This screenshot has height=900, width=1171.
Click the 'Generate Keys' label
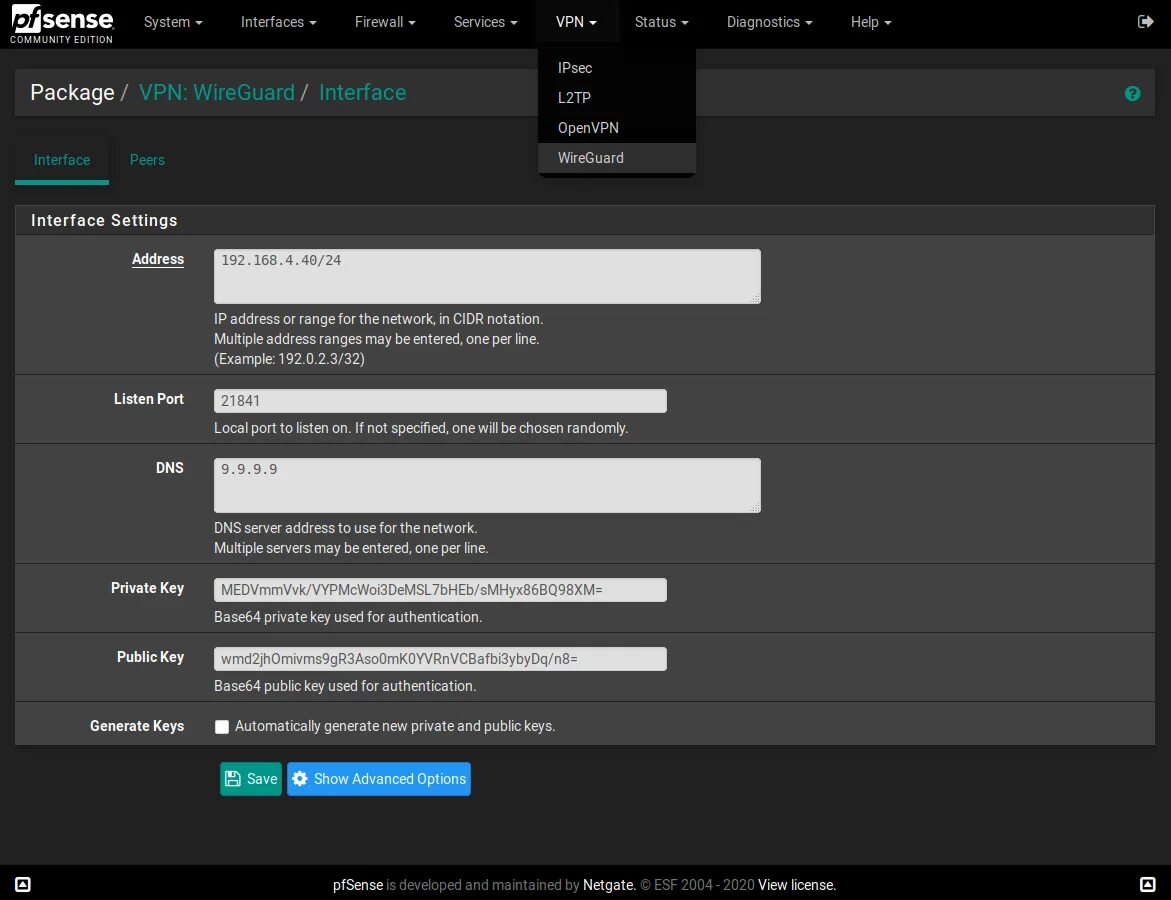[x=137, y=726]
